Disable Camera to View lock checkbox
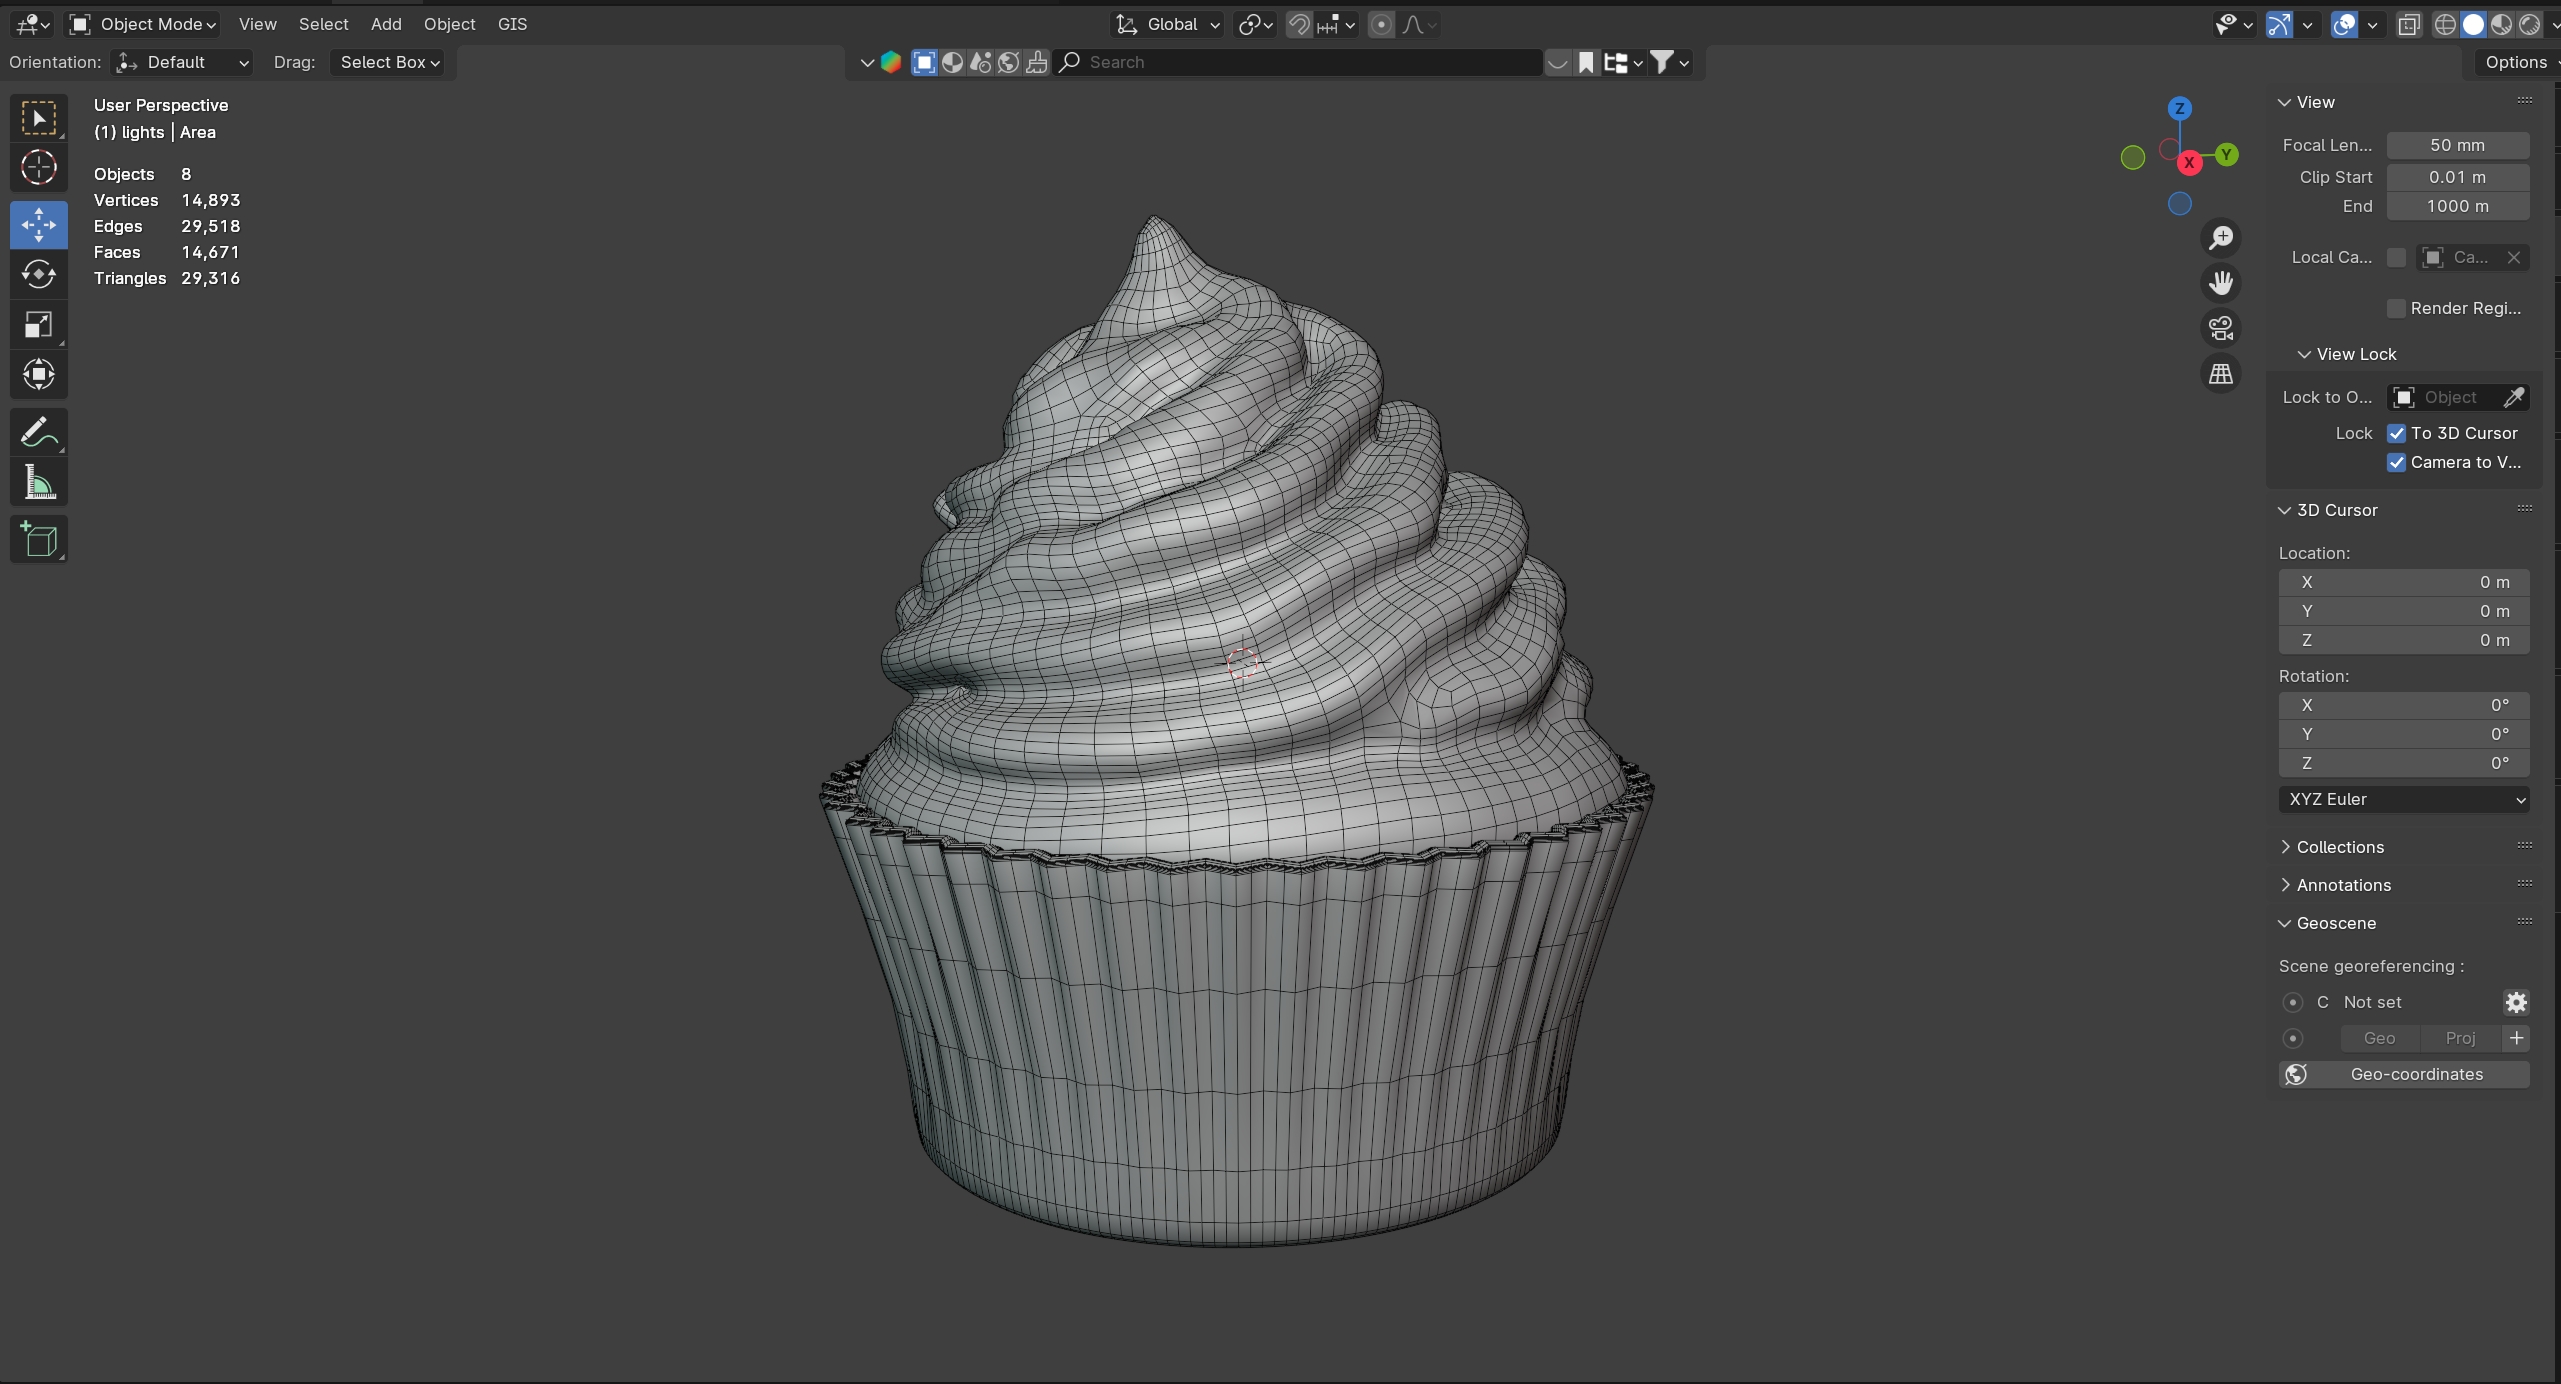Viewport: 2561px width, 1384px height. (x=2396, y=462)
